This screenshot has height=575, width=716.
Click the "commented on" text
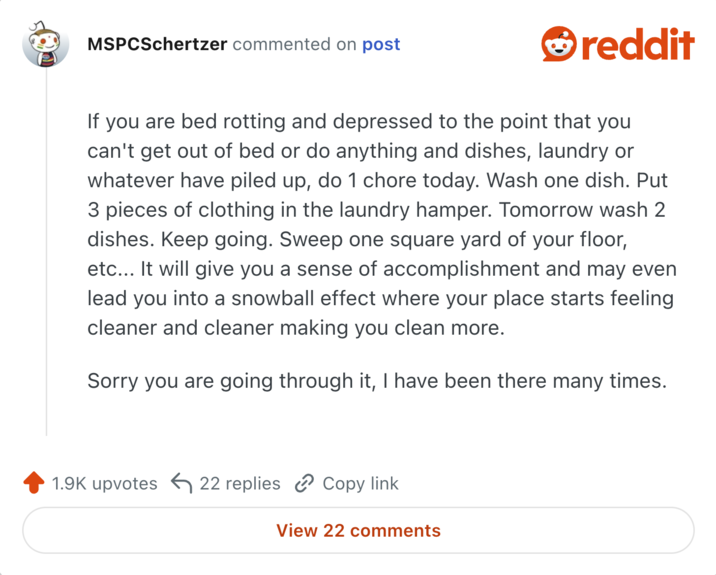pos(295,44)
